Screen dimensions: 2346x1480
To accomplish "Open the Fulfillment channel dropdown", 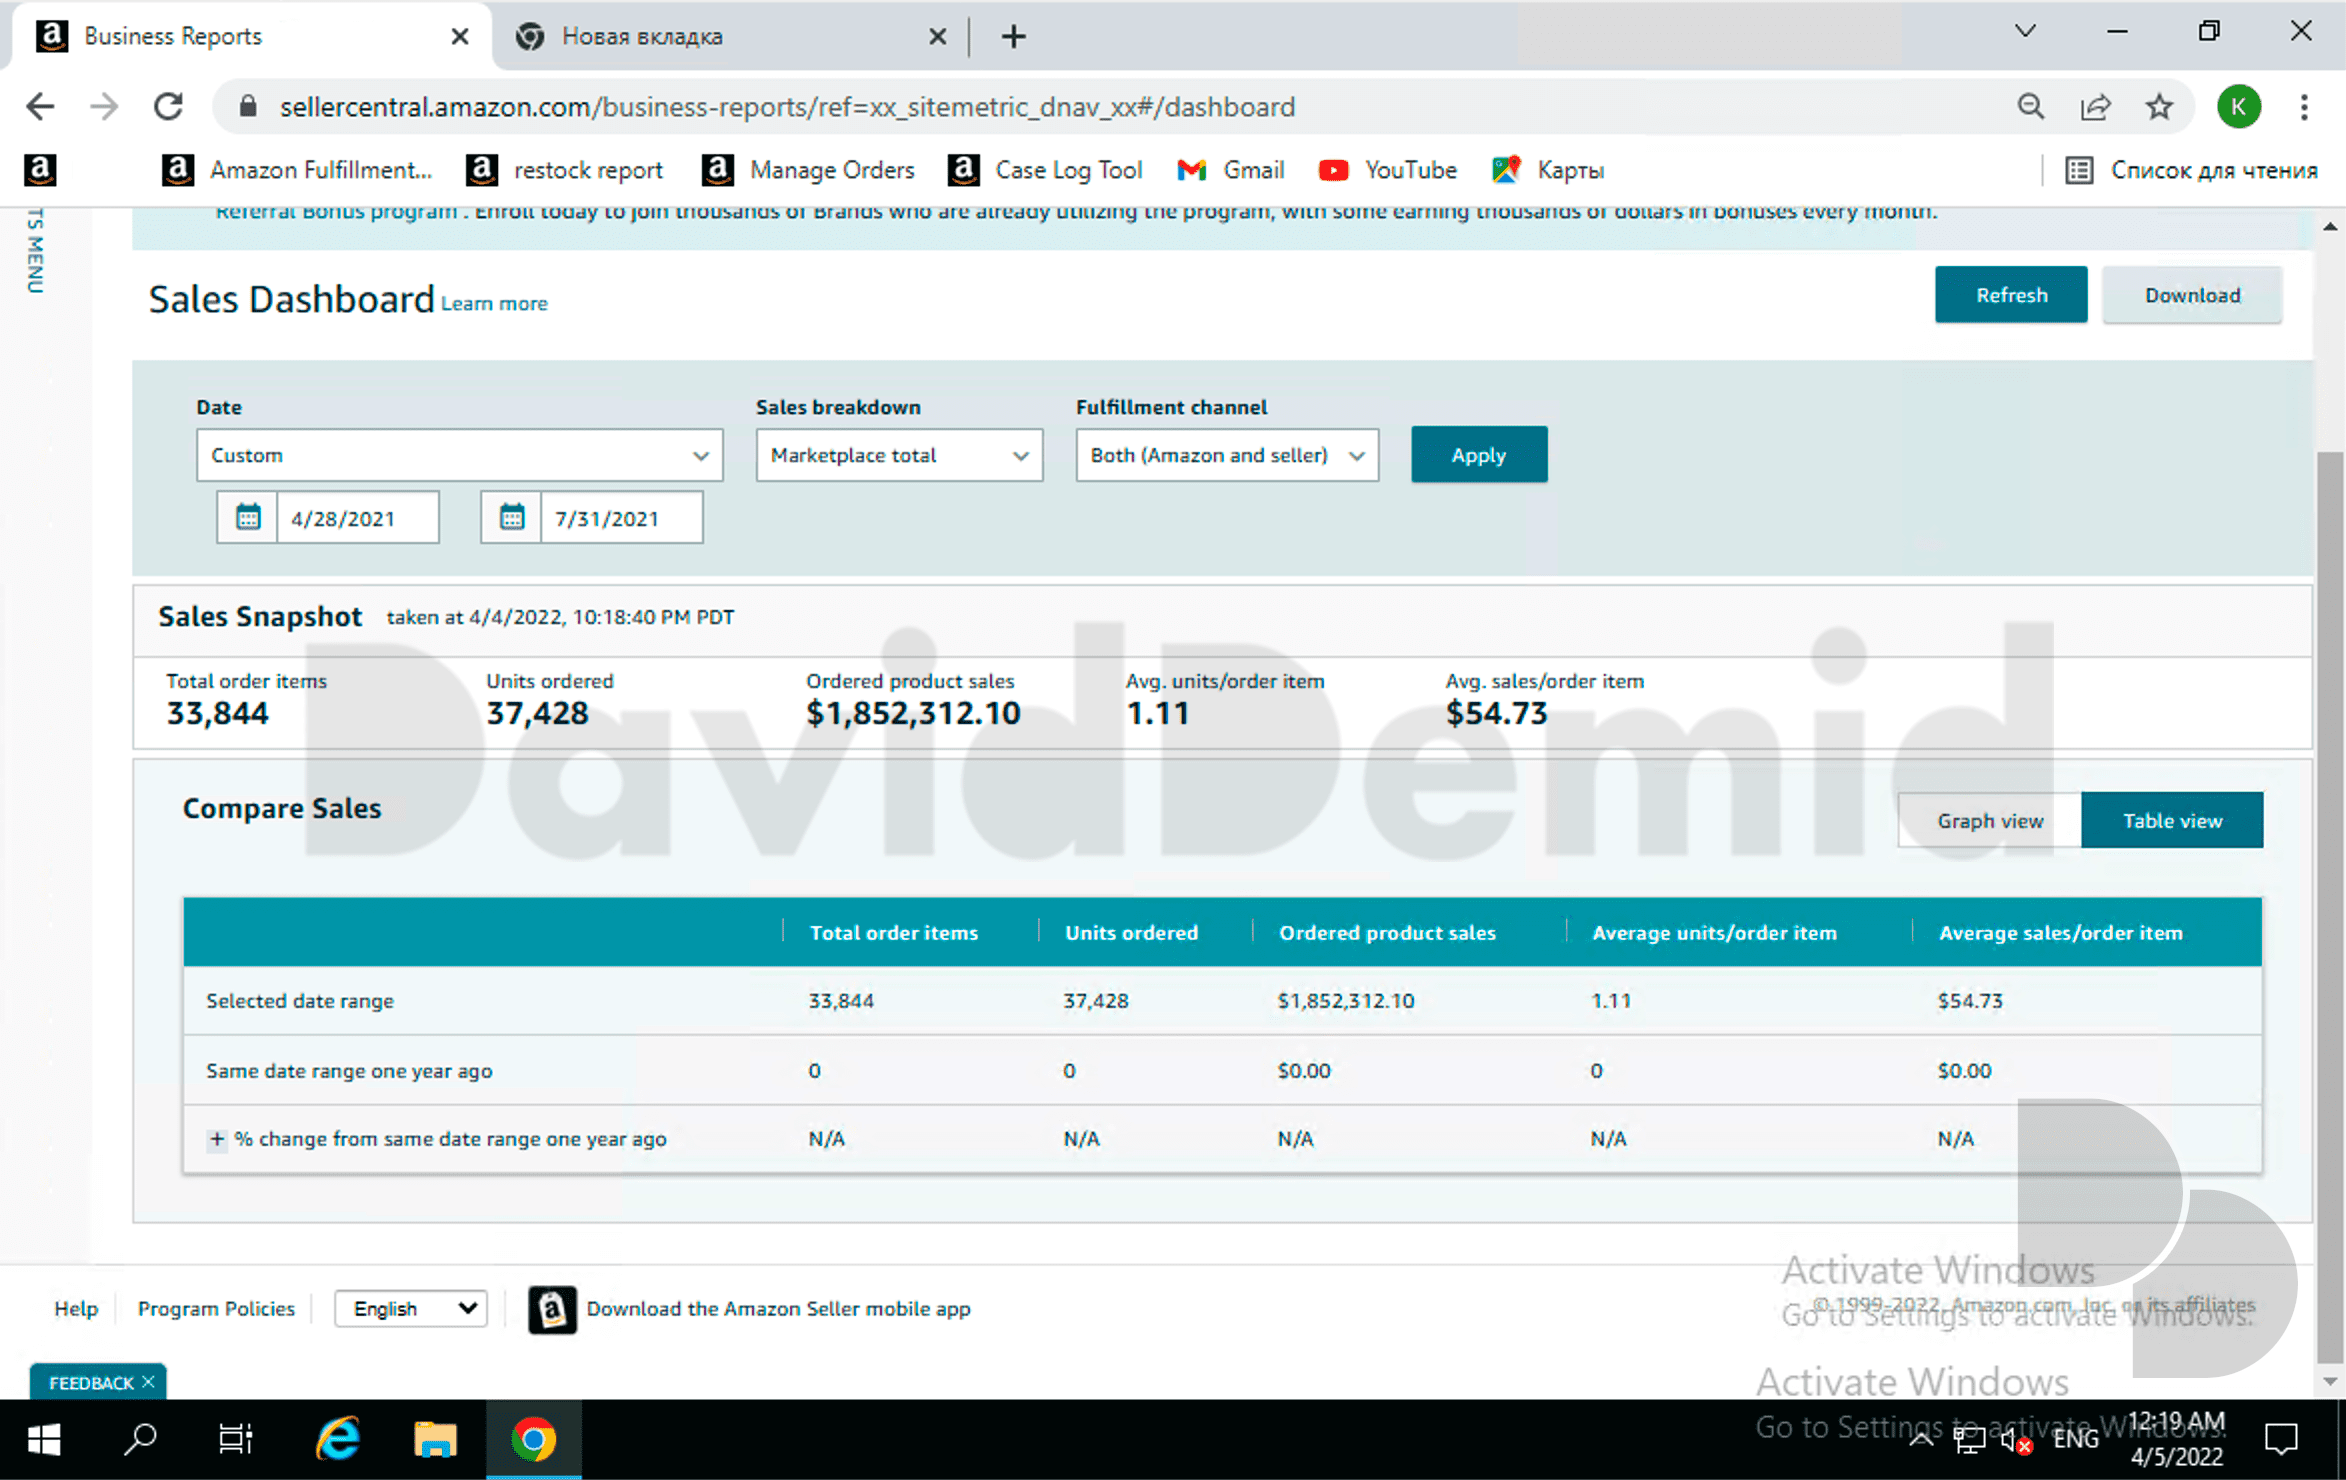I will click(x=1227, y=455).
